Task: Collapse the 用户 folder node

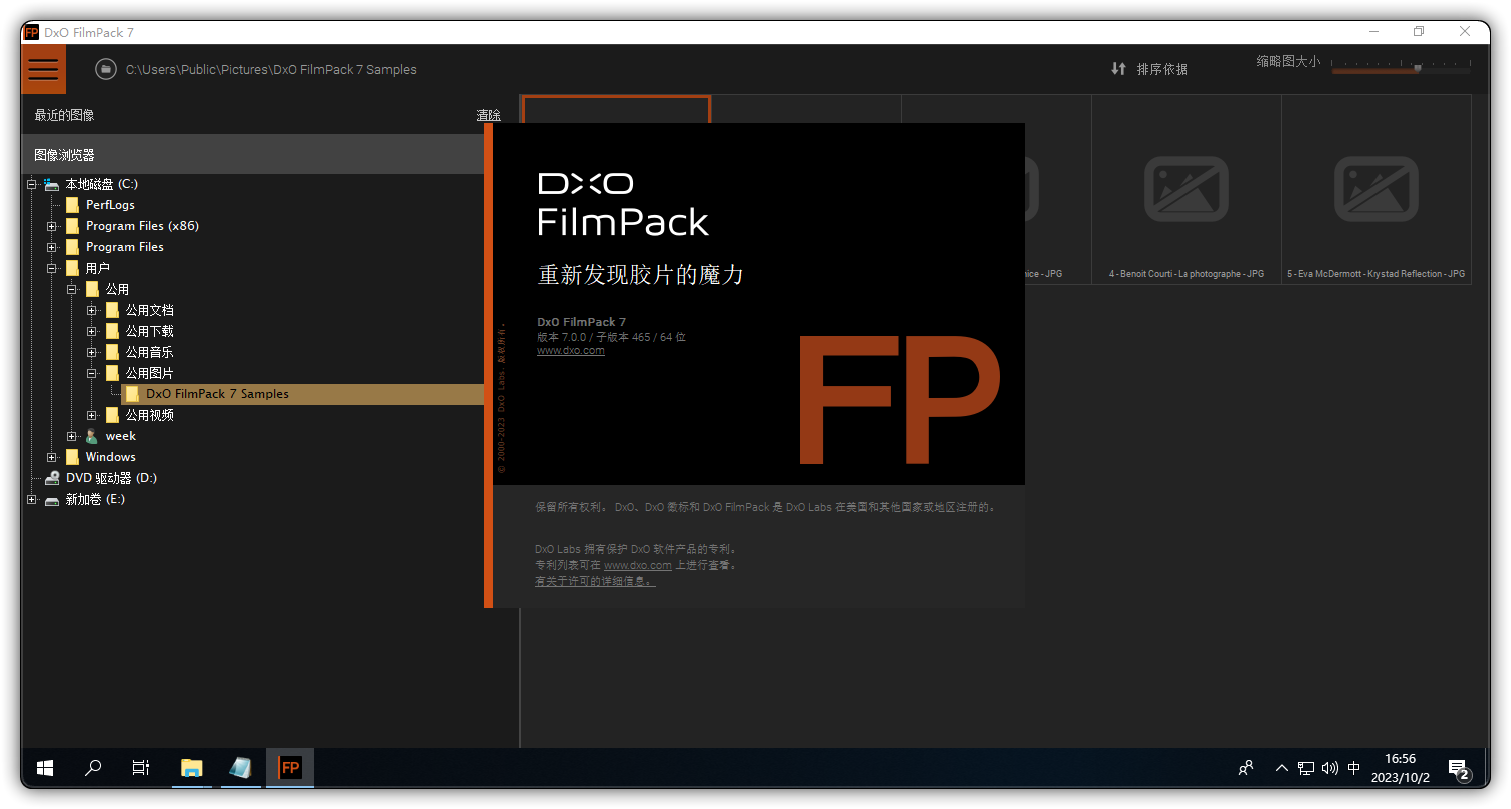Action: [52, 268]
